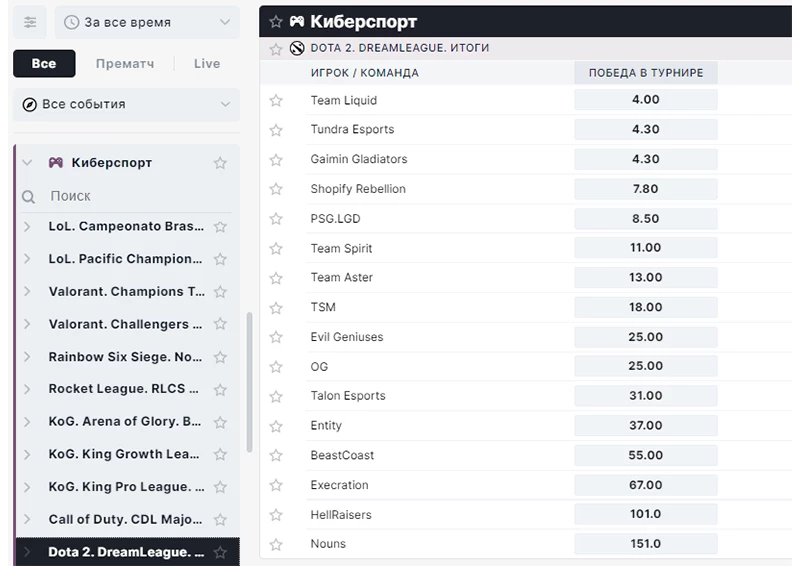Image resolution: width=800 pixels, height=566 pixels.
Task: Star the Entity row
Action: click(276, 426)
